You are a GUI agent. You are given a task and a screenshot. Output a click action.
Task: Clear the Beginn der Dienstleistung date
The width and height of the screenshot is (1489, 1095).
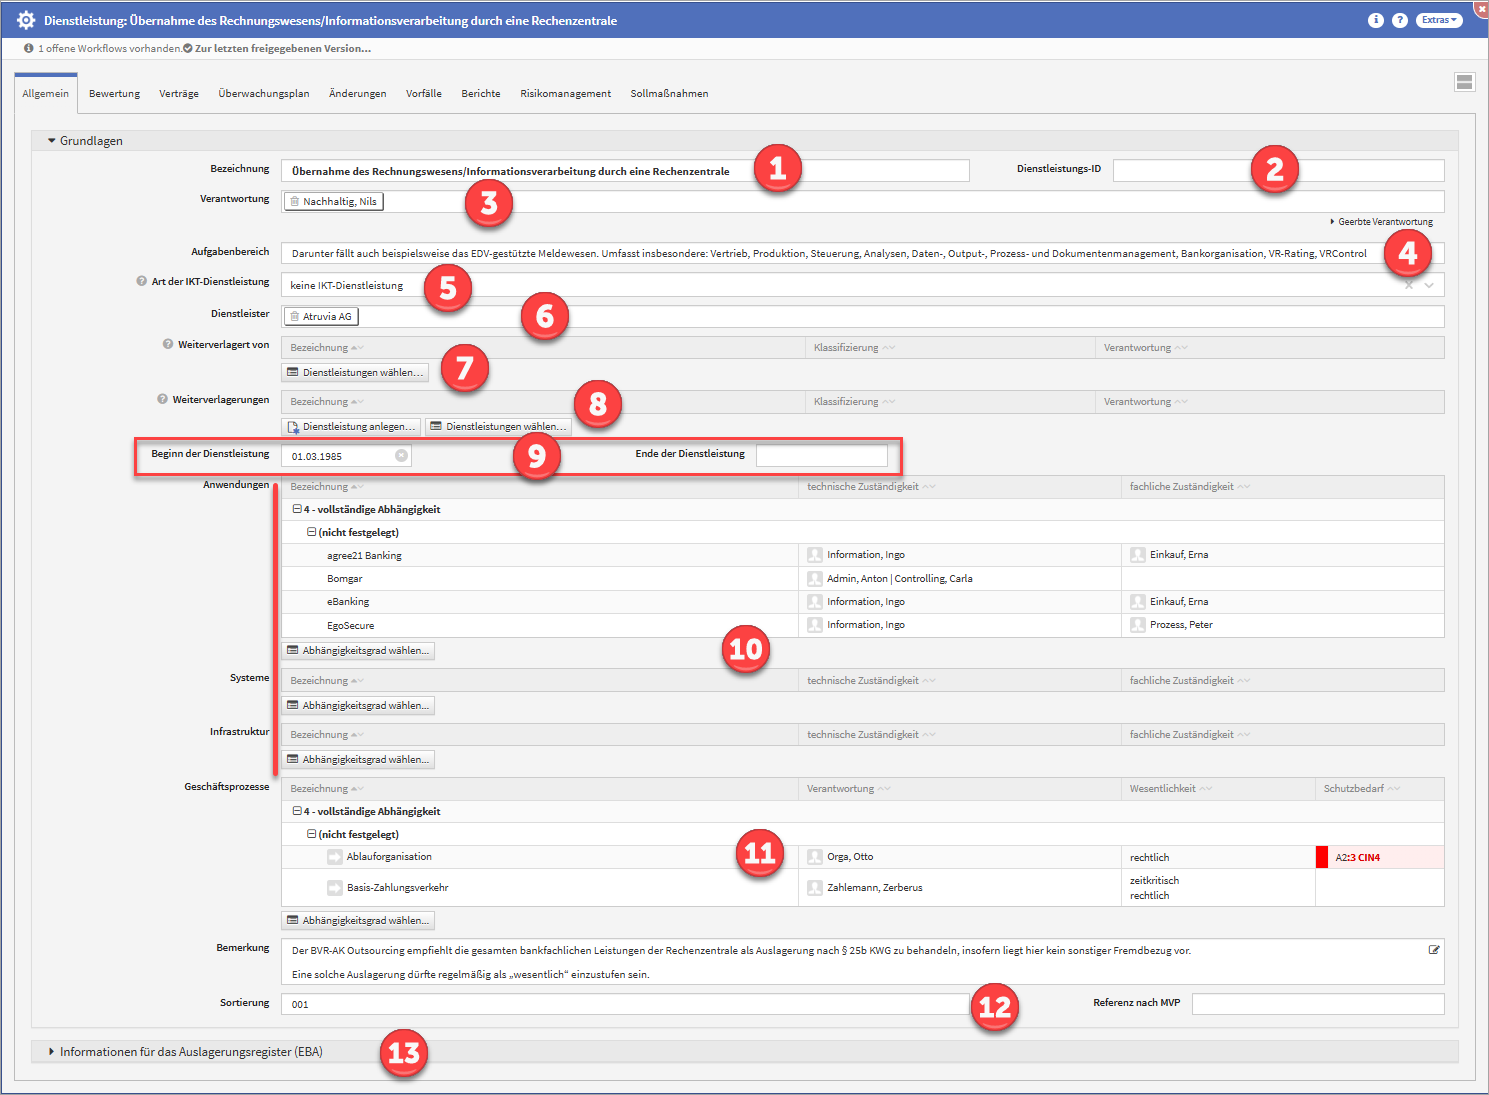(x=401, y=456)
